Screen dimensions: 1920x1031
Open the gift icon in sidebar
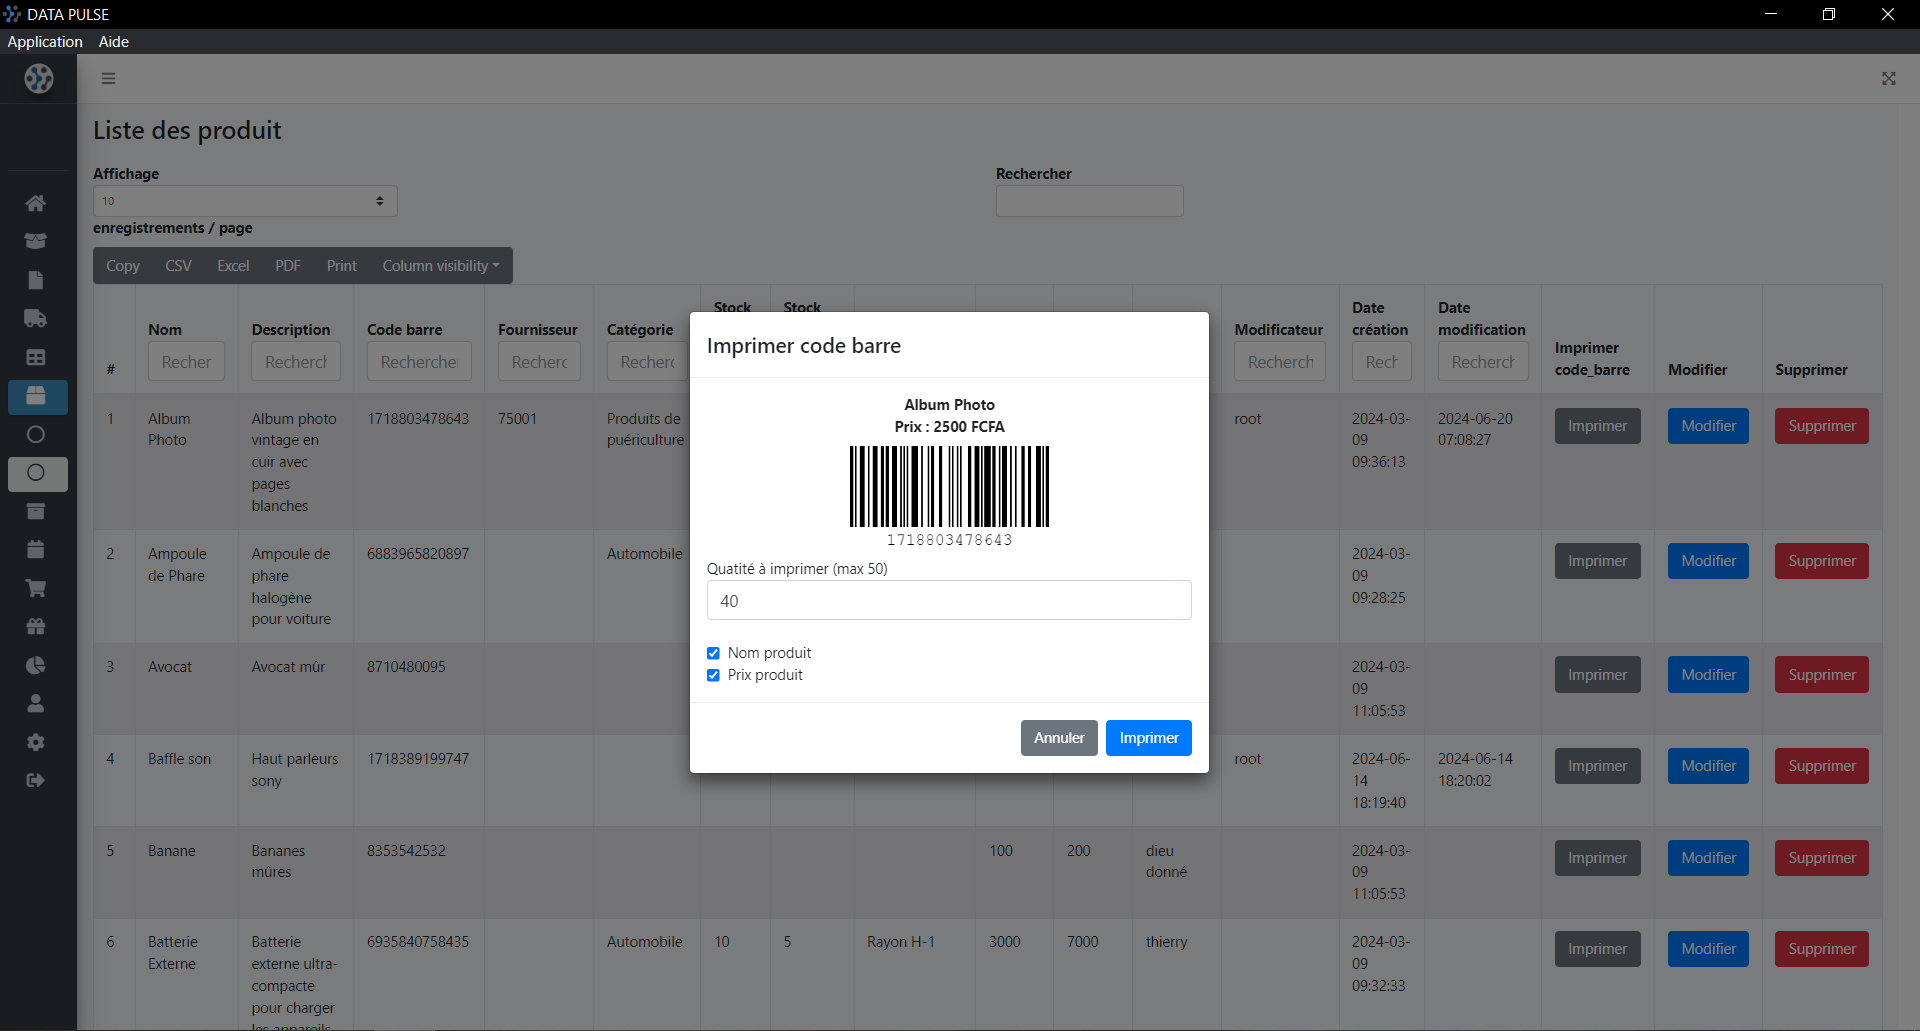(35, 627)
